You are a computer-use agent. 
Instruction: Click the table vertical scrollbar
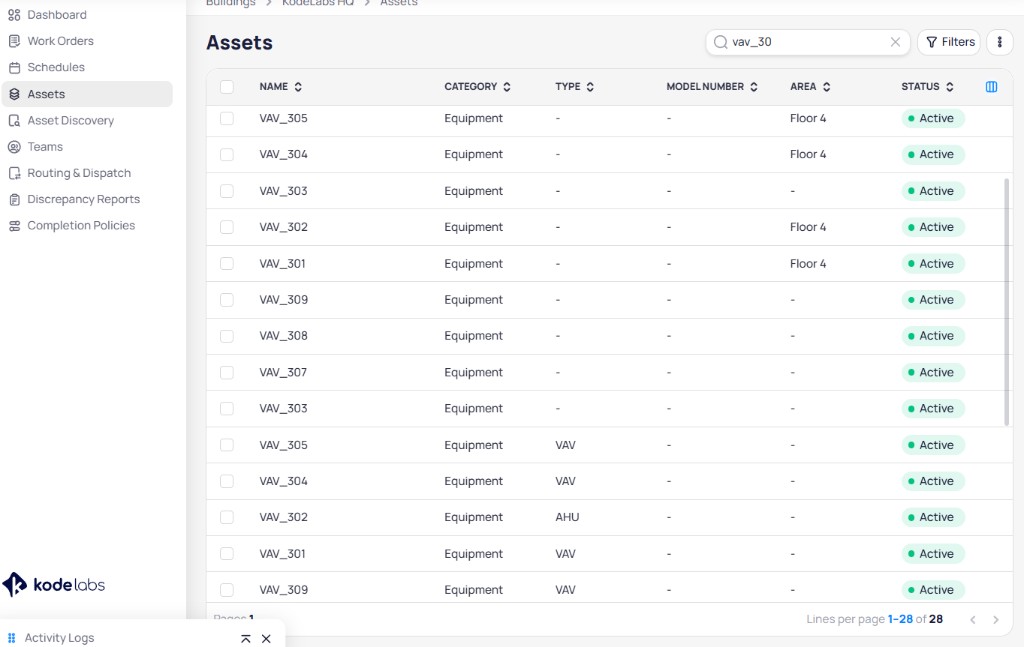coord(1006,302)
